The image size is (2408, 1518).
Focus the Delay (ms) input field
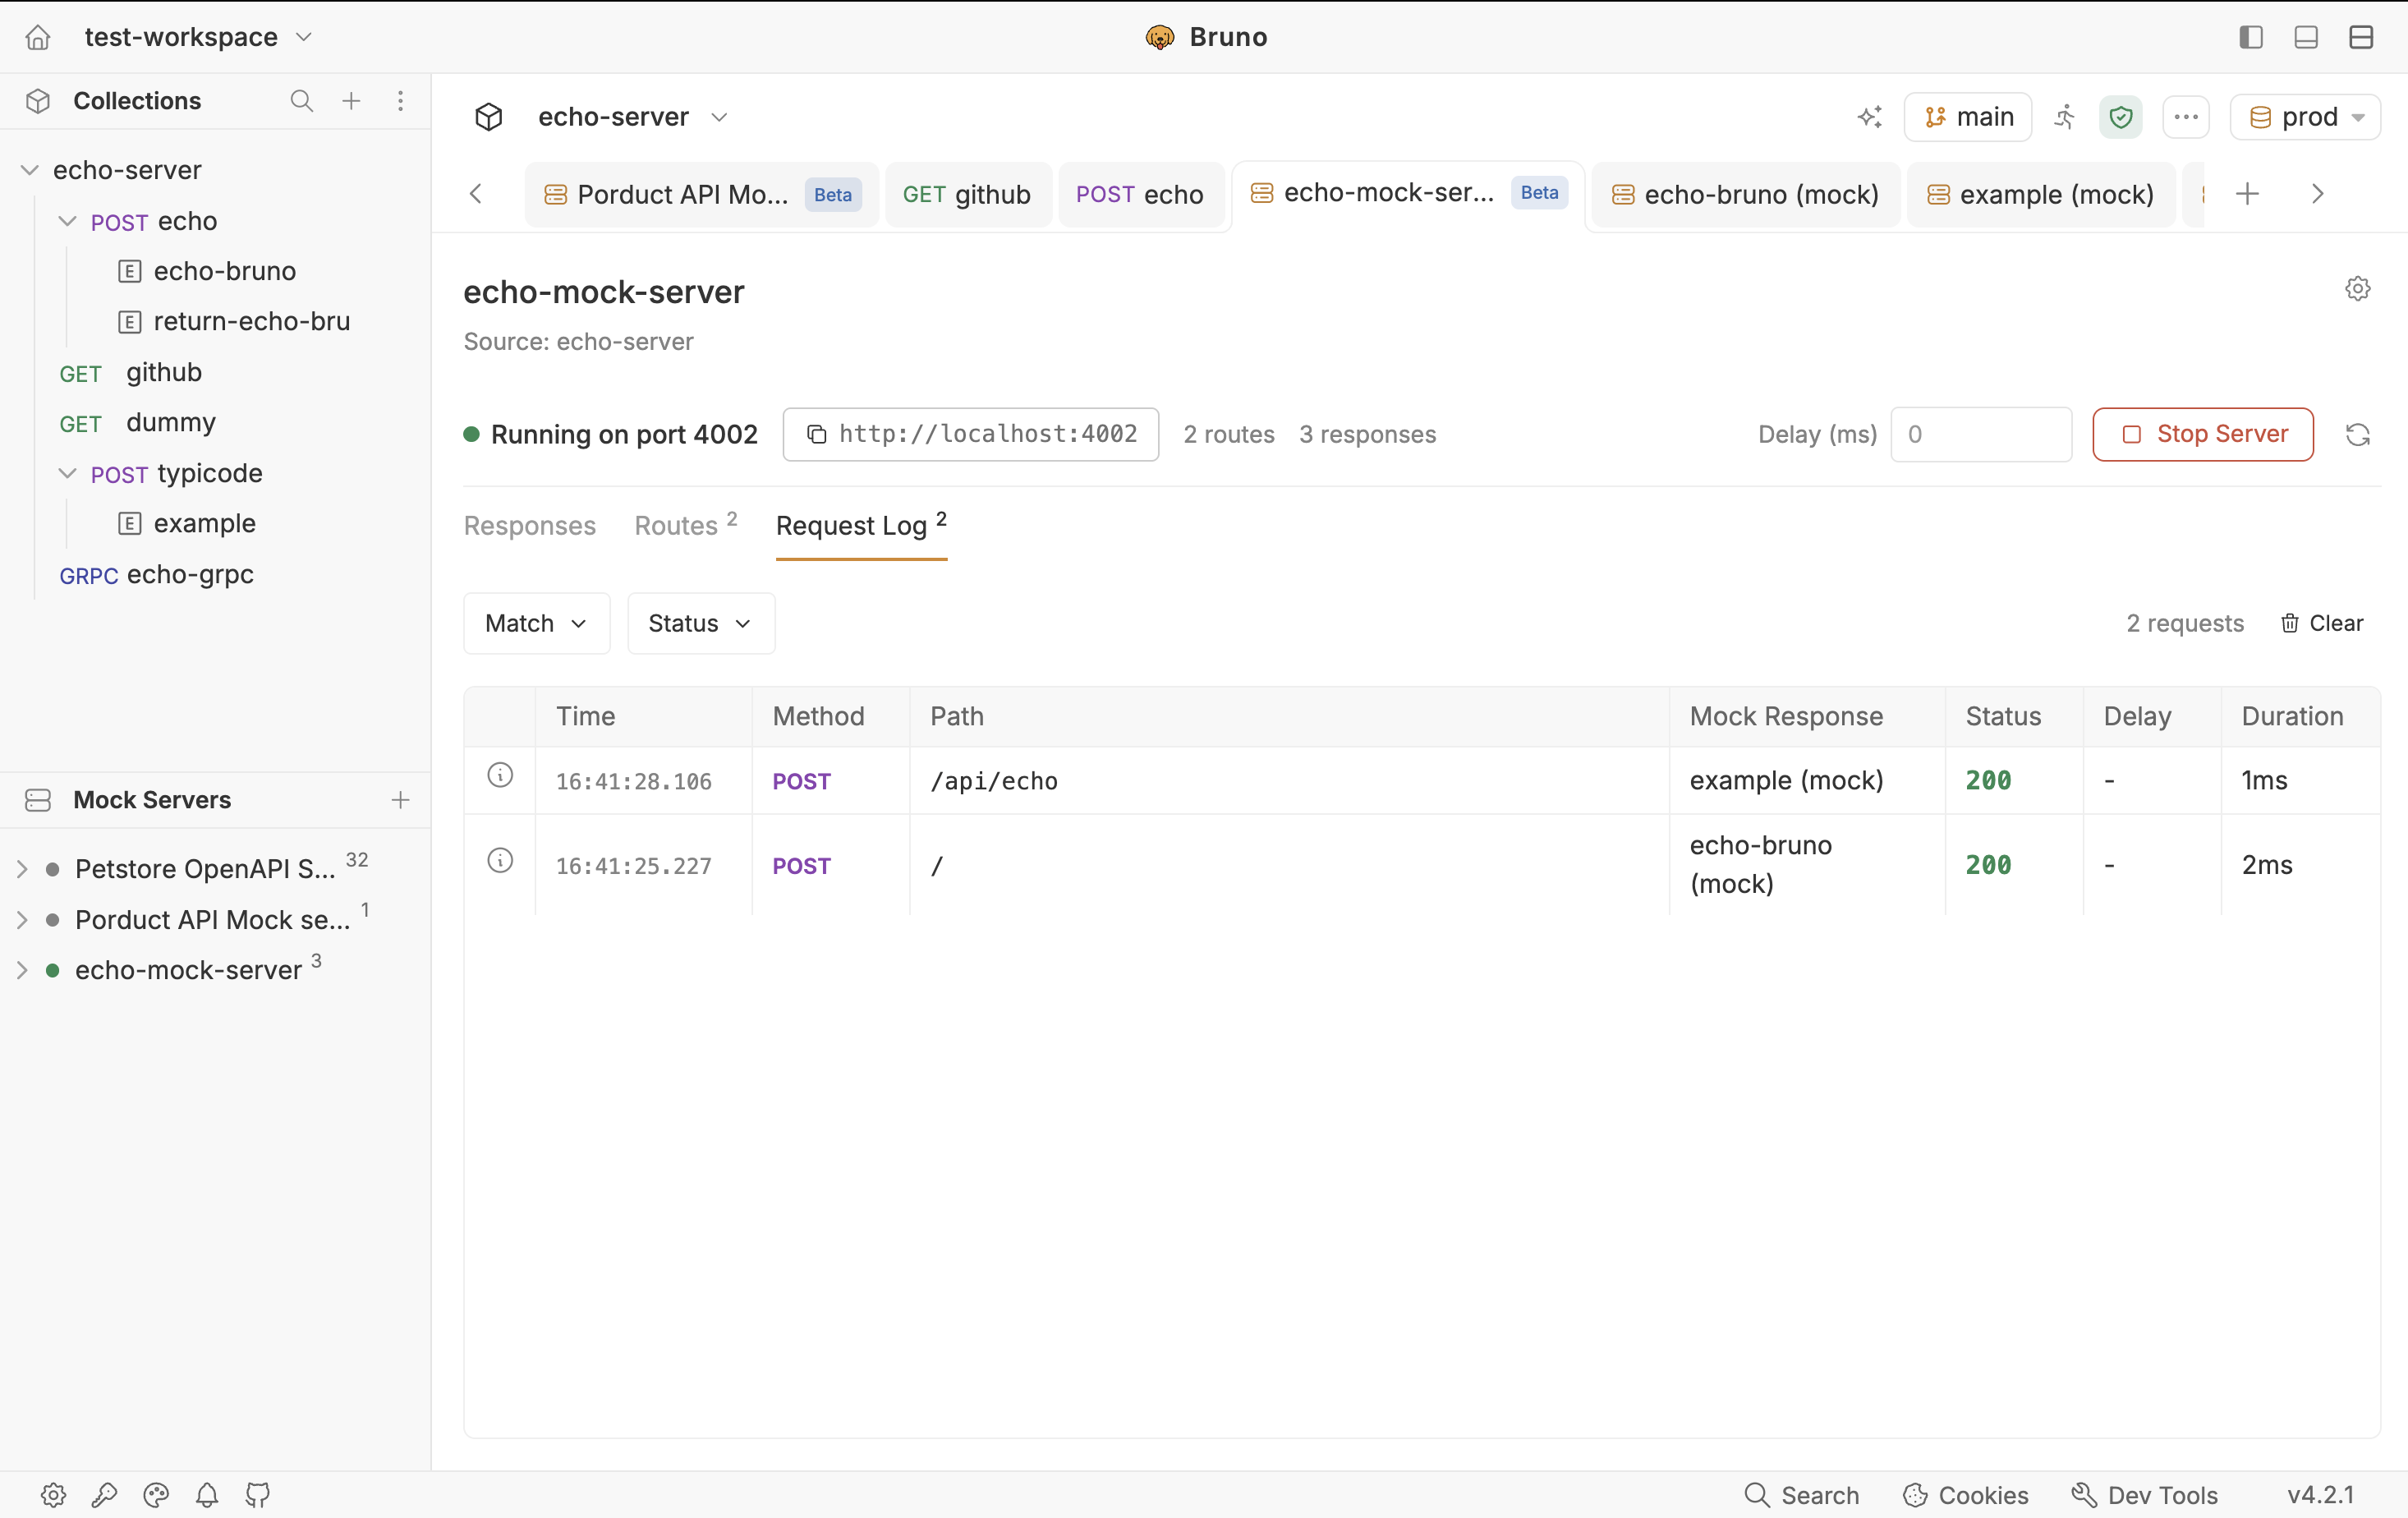point(1981,434)
